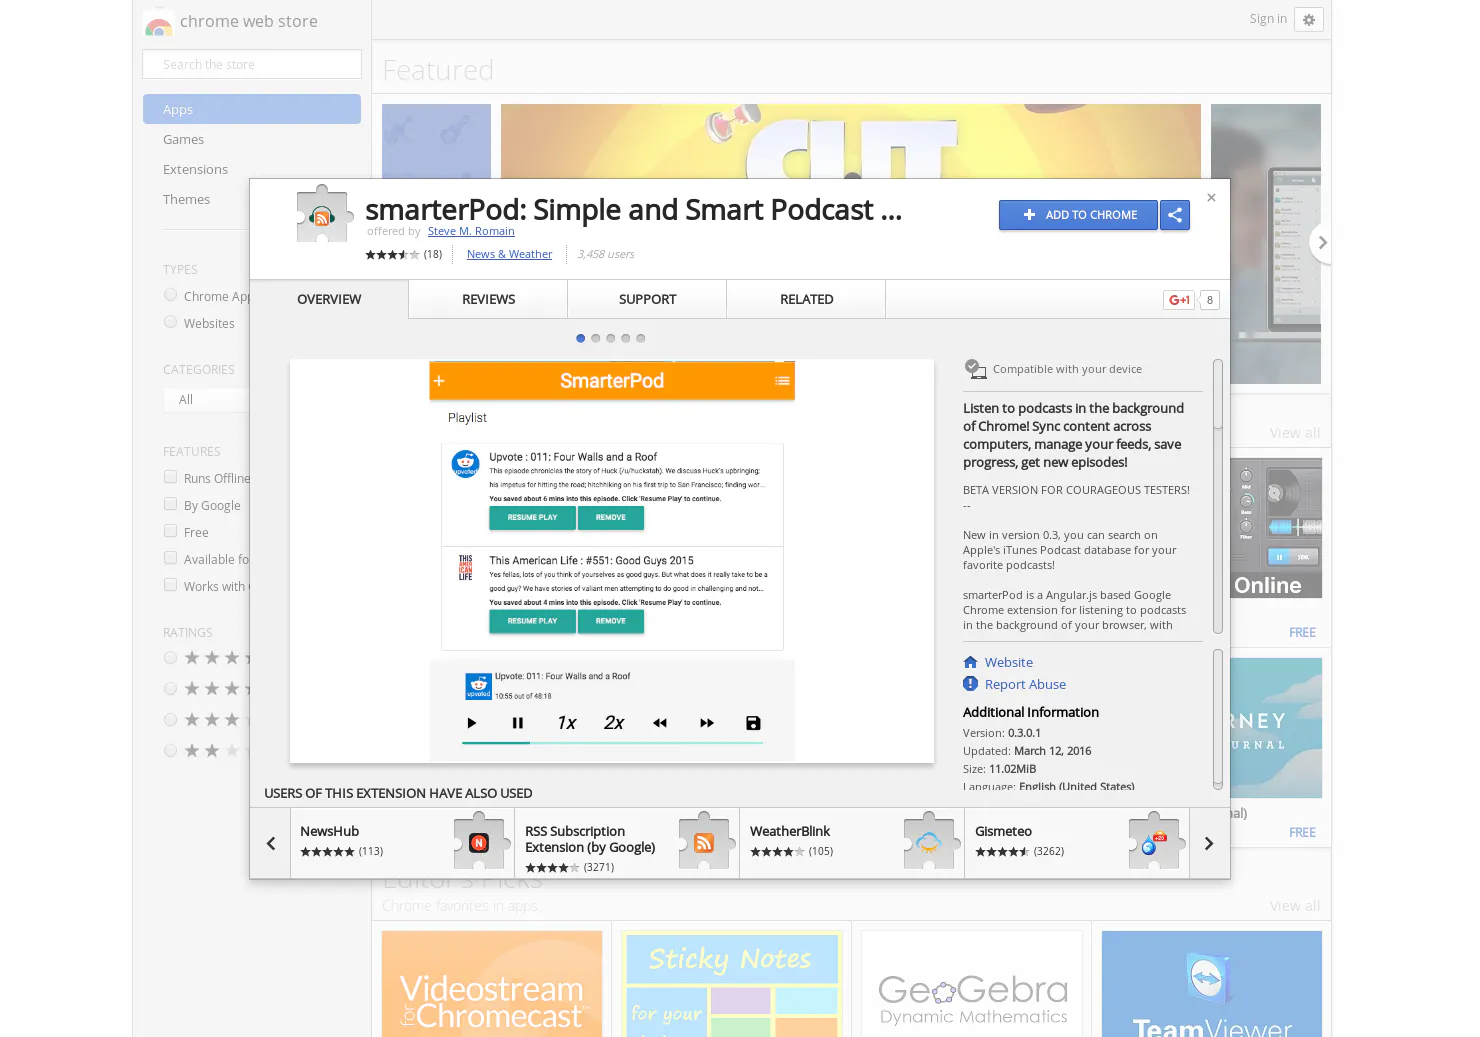Toggle the Works with Google Drive checkbox
Image resolution: width=1480 pixels, height=1037 pixels.
[x=170, y=585]
